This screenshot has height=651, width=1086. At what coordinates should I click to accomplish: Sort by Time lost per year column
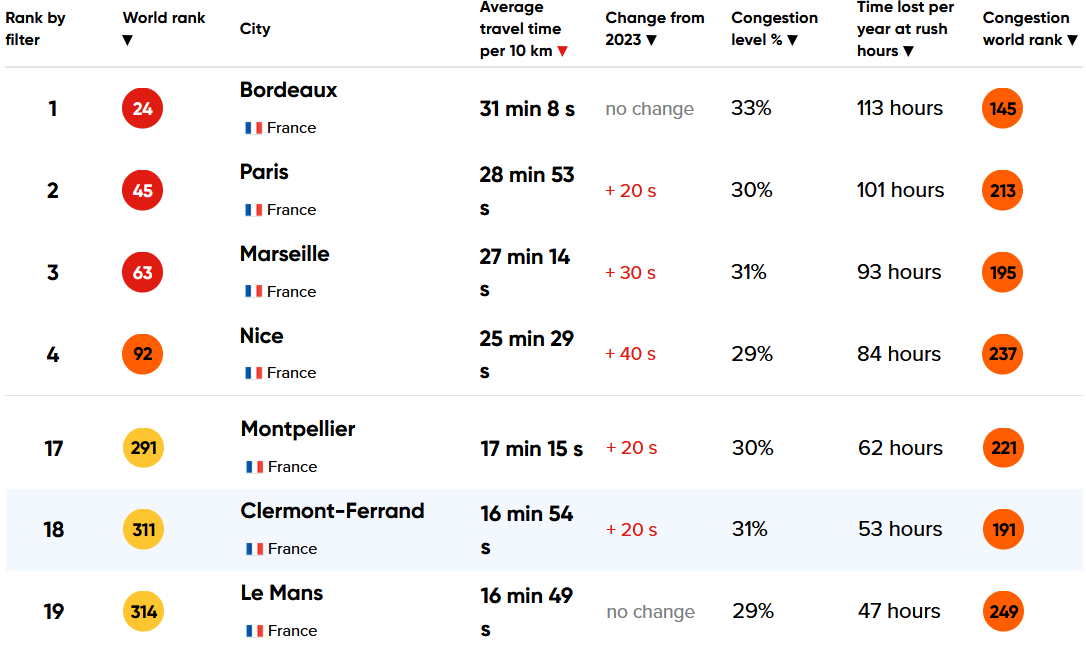pos(908,51)
